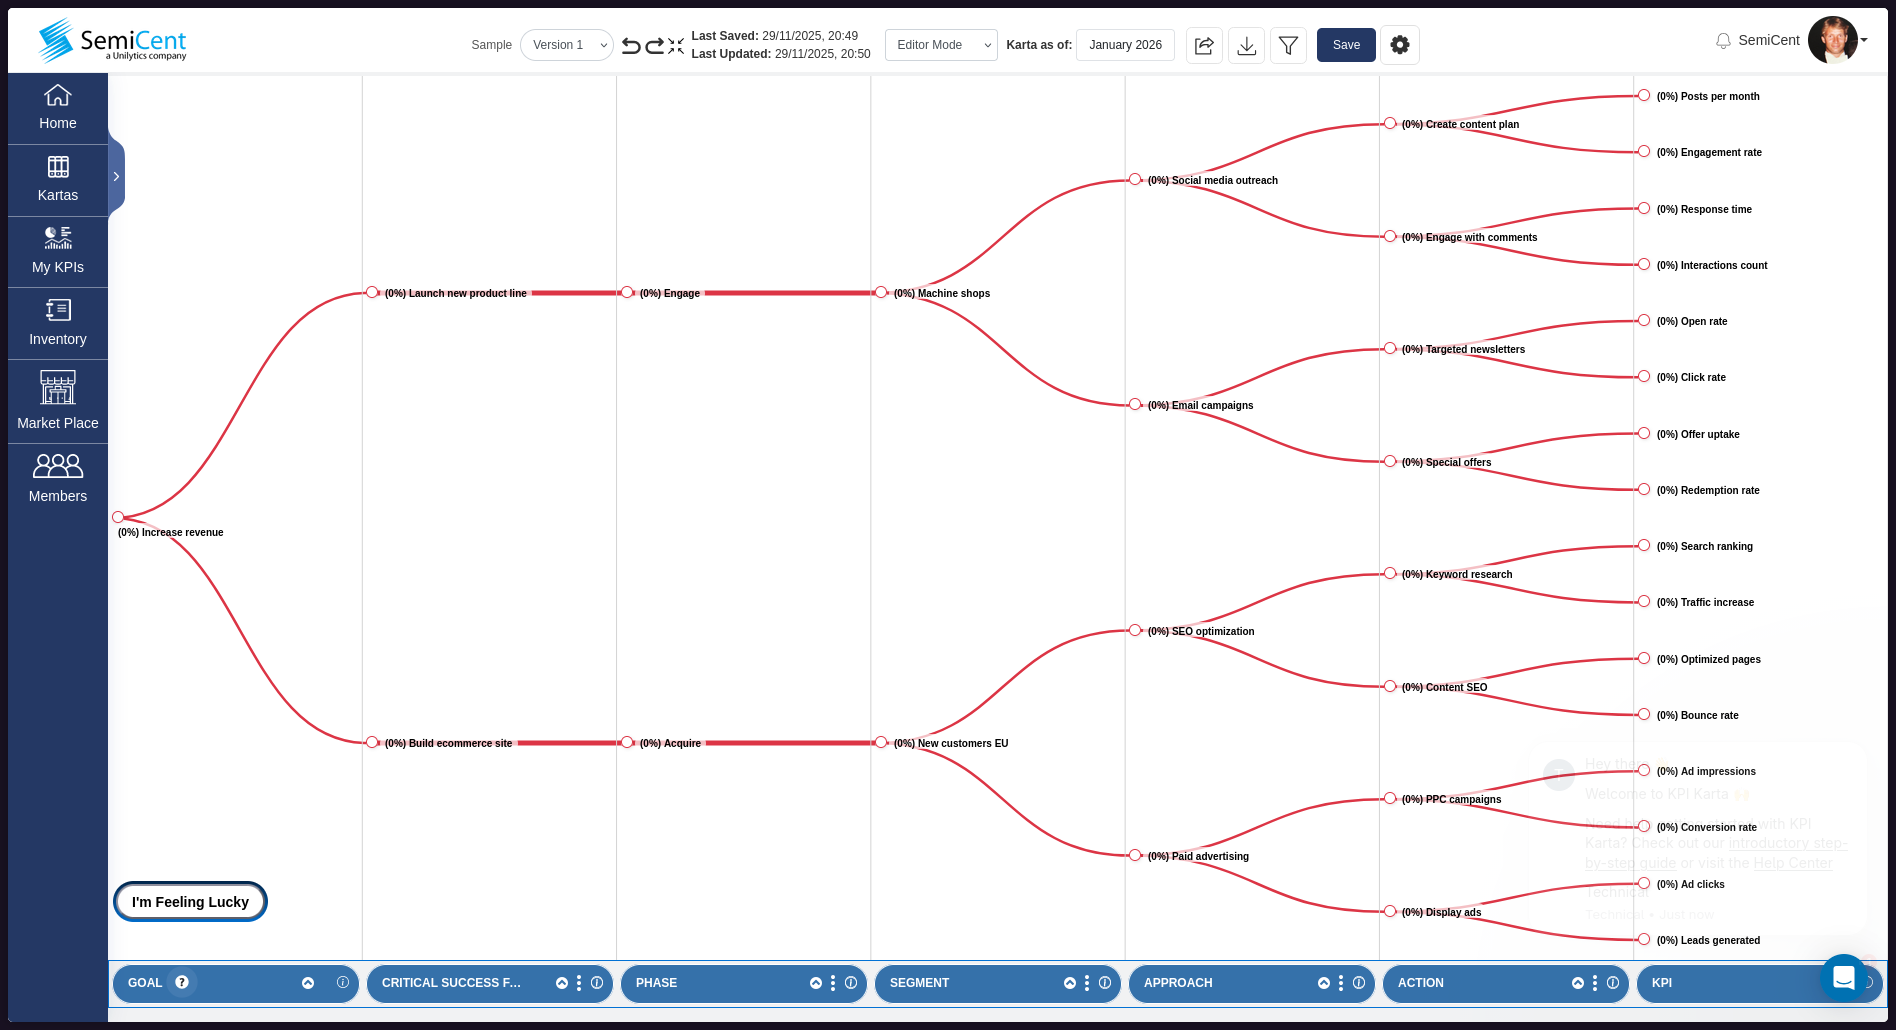
Task: Go to Home in the sidebar
Action: pyautogui.click(x=57, y=106)
